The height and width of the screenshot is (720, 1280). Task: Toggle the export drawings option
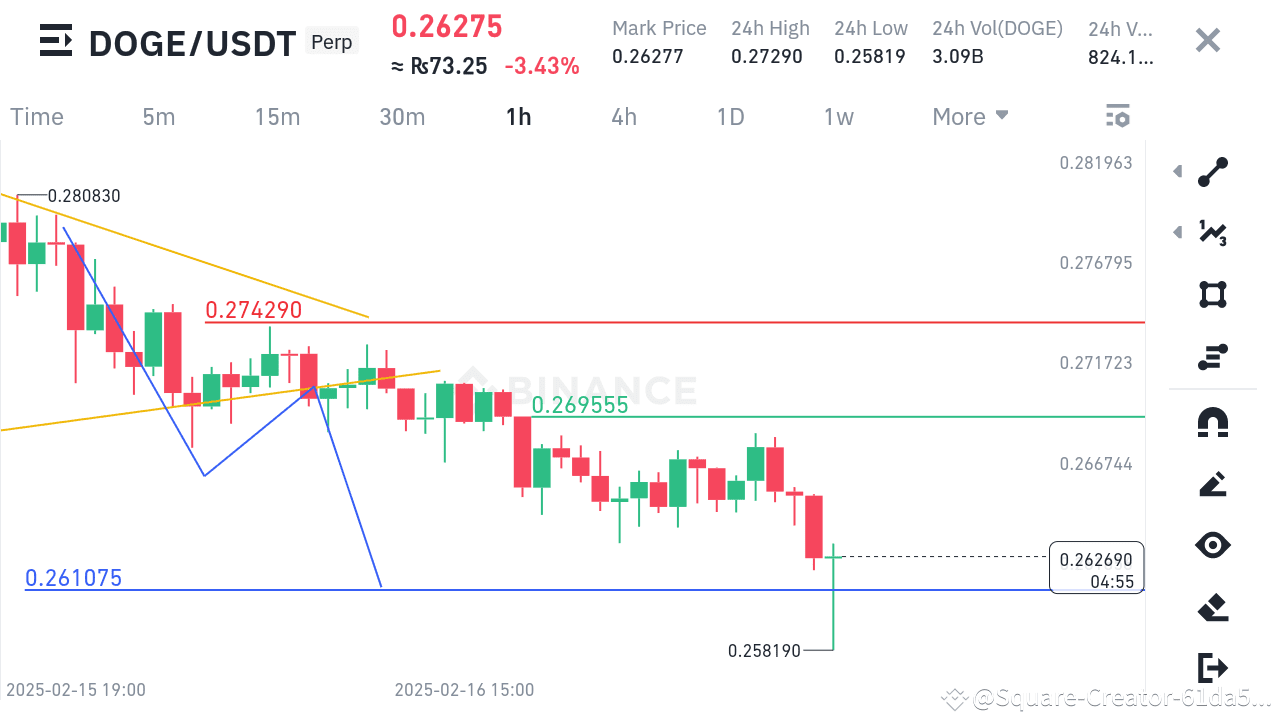(1213, 668)
